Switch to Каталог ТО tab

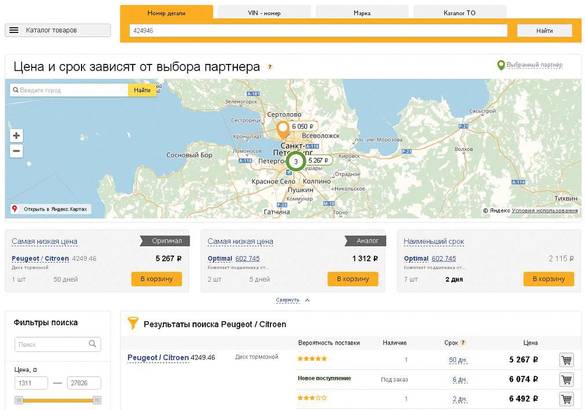click(x=460, y=13)
